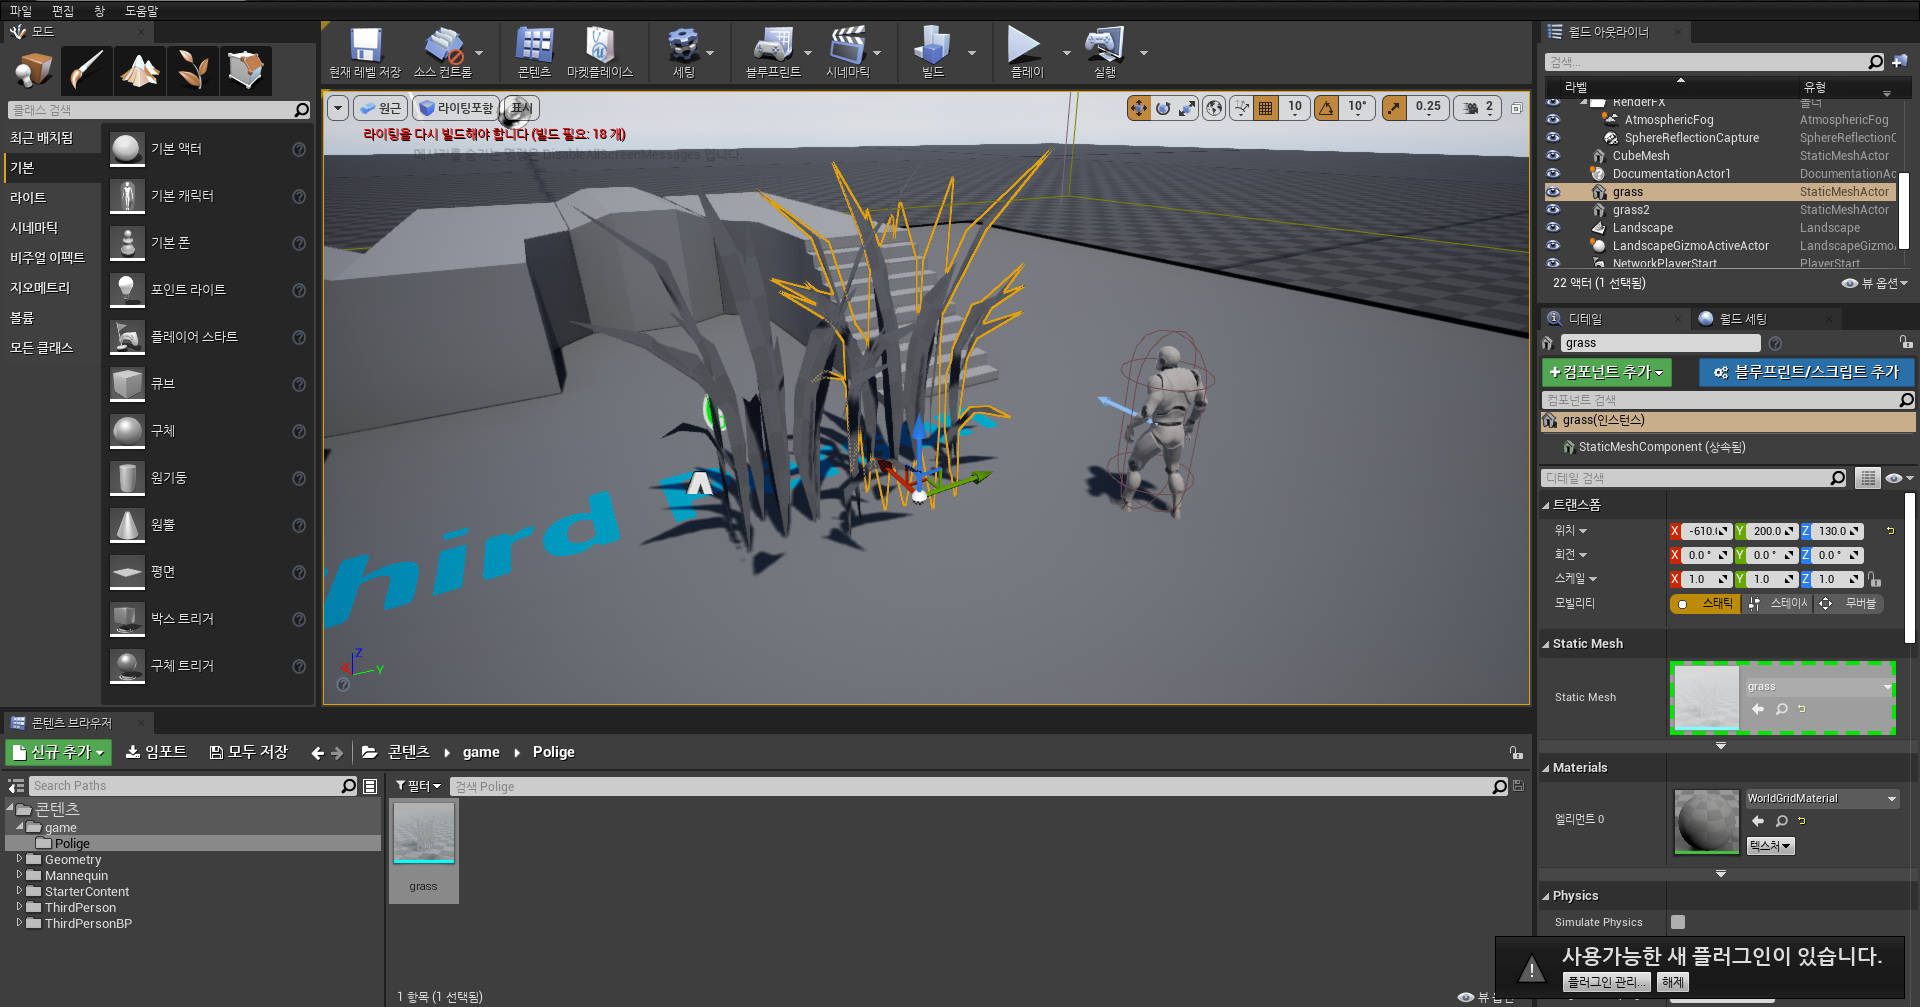This screenshot has height=1007, width=1920.
Task: Activate translate gizmo mode in viewport
Action: [x=1139, y=108]
